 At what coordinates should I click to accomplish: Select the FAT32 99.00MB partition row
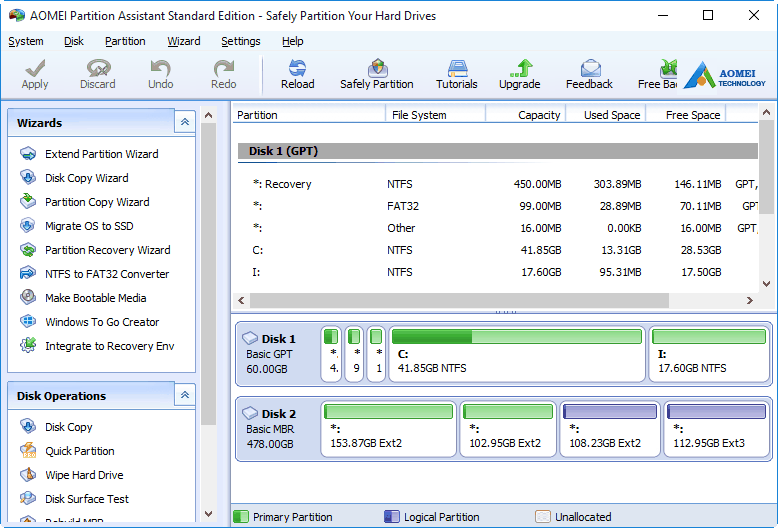(x=496, y=206)
